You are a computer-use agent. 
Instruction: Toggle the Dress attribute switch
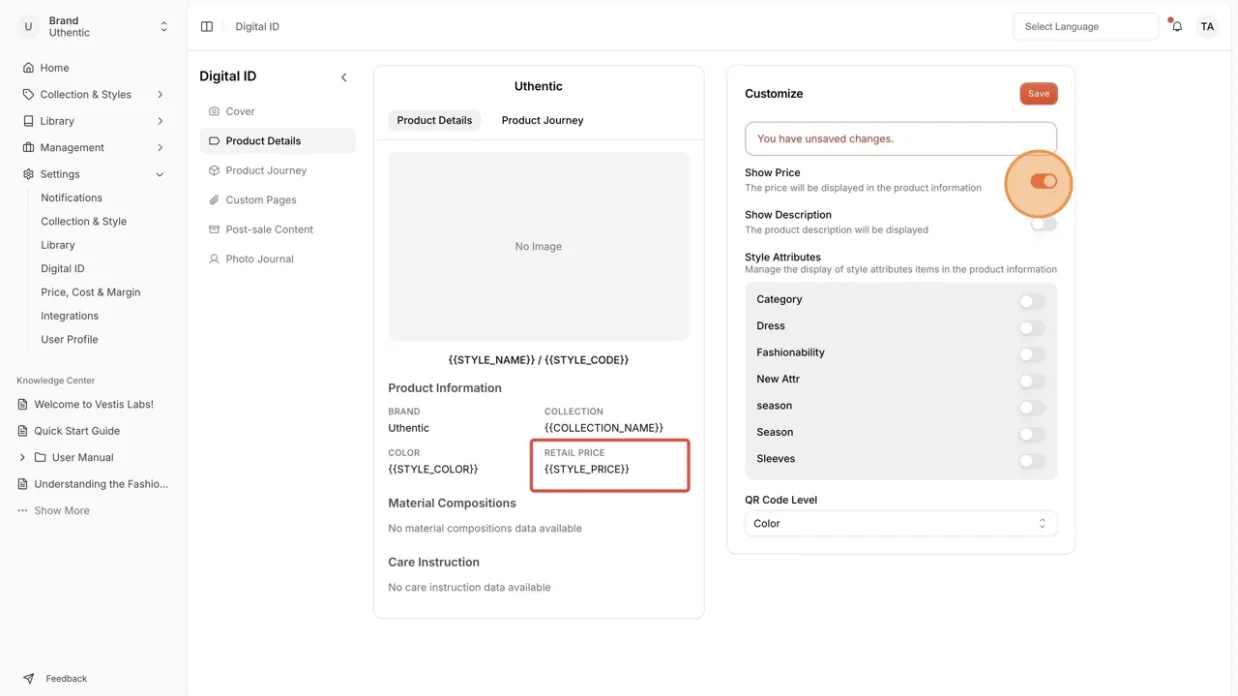pyautogui.click(x=1032, y=328)
